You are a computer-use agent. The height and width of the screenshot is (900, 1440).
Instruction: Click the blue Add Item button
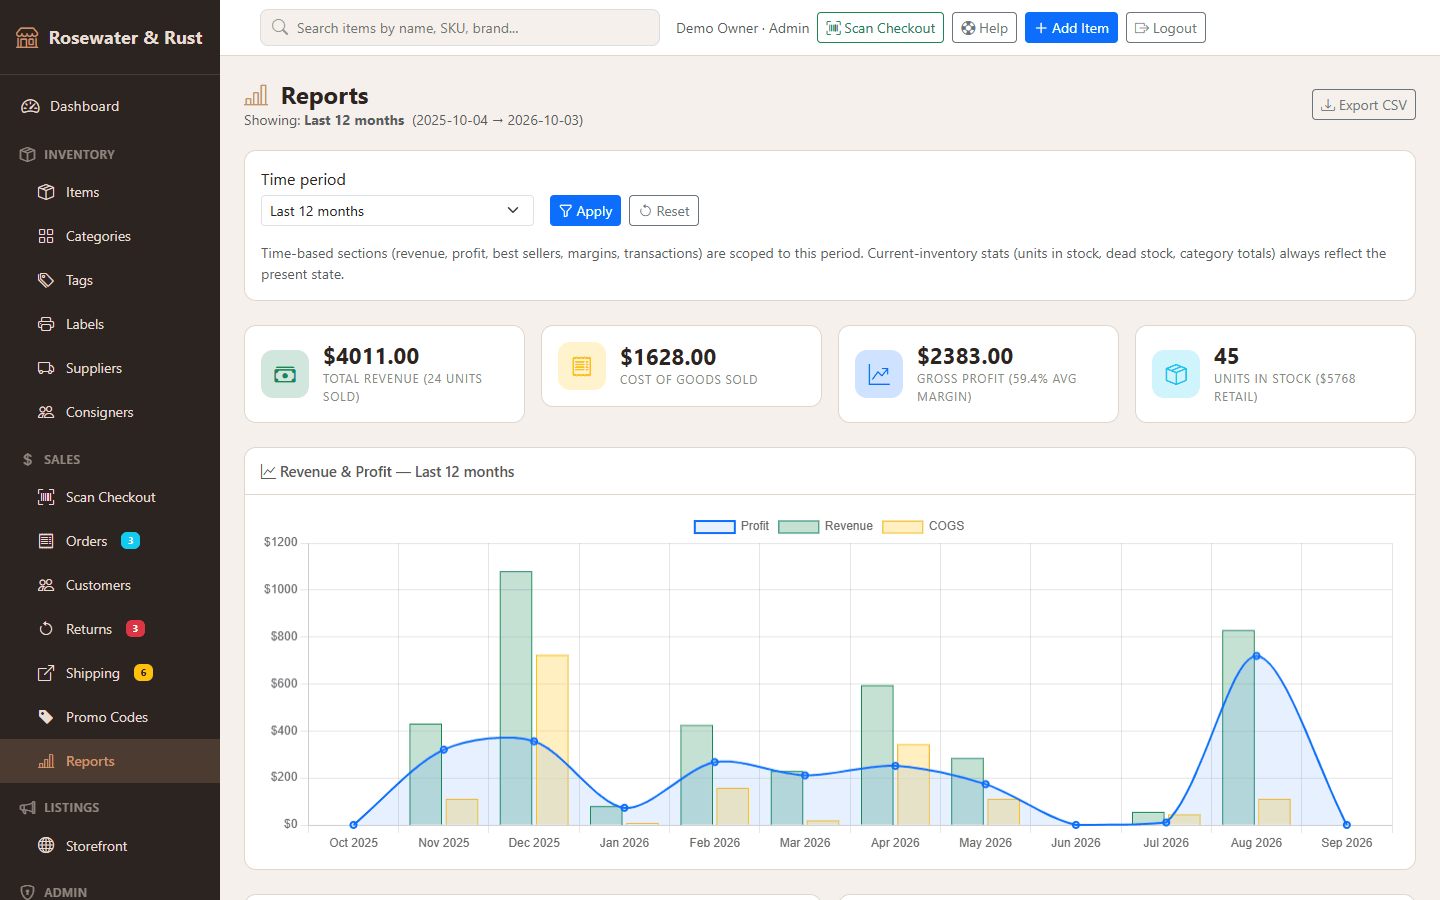1071,28
